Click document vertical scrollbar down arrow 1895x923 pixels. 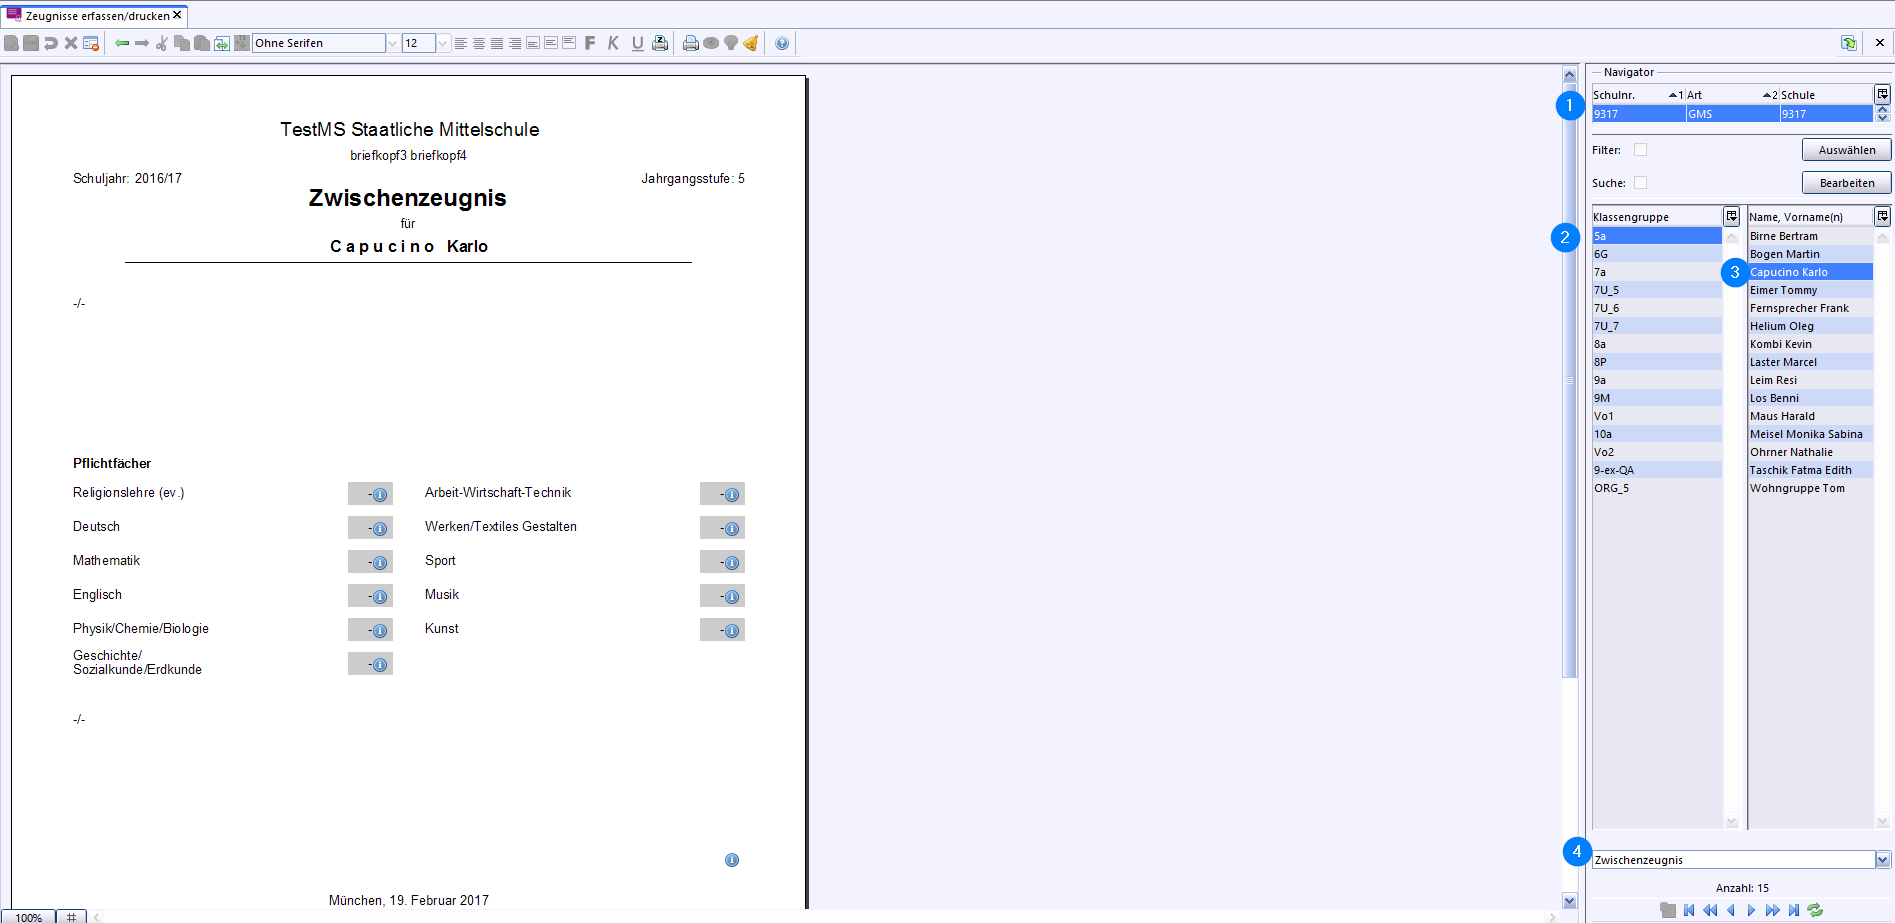[1569, 900]
